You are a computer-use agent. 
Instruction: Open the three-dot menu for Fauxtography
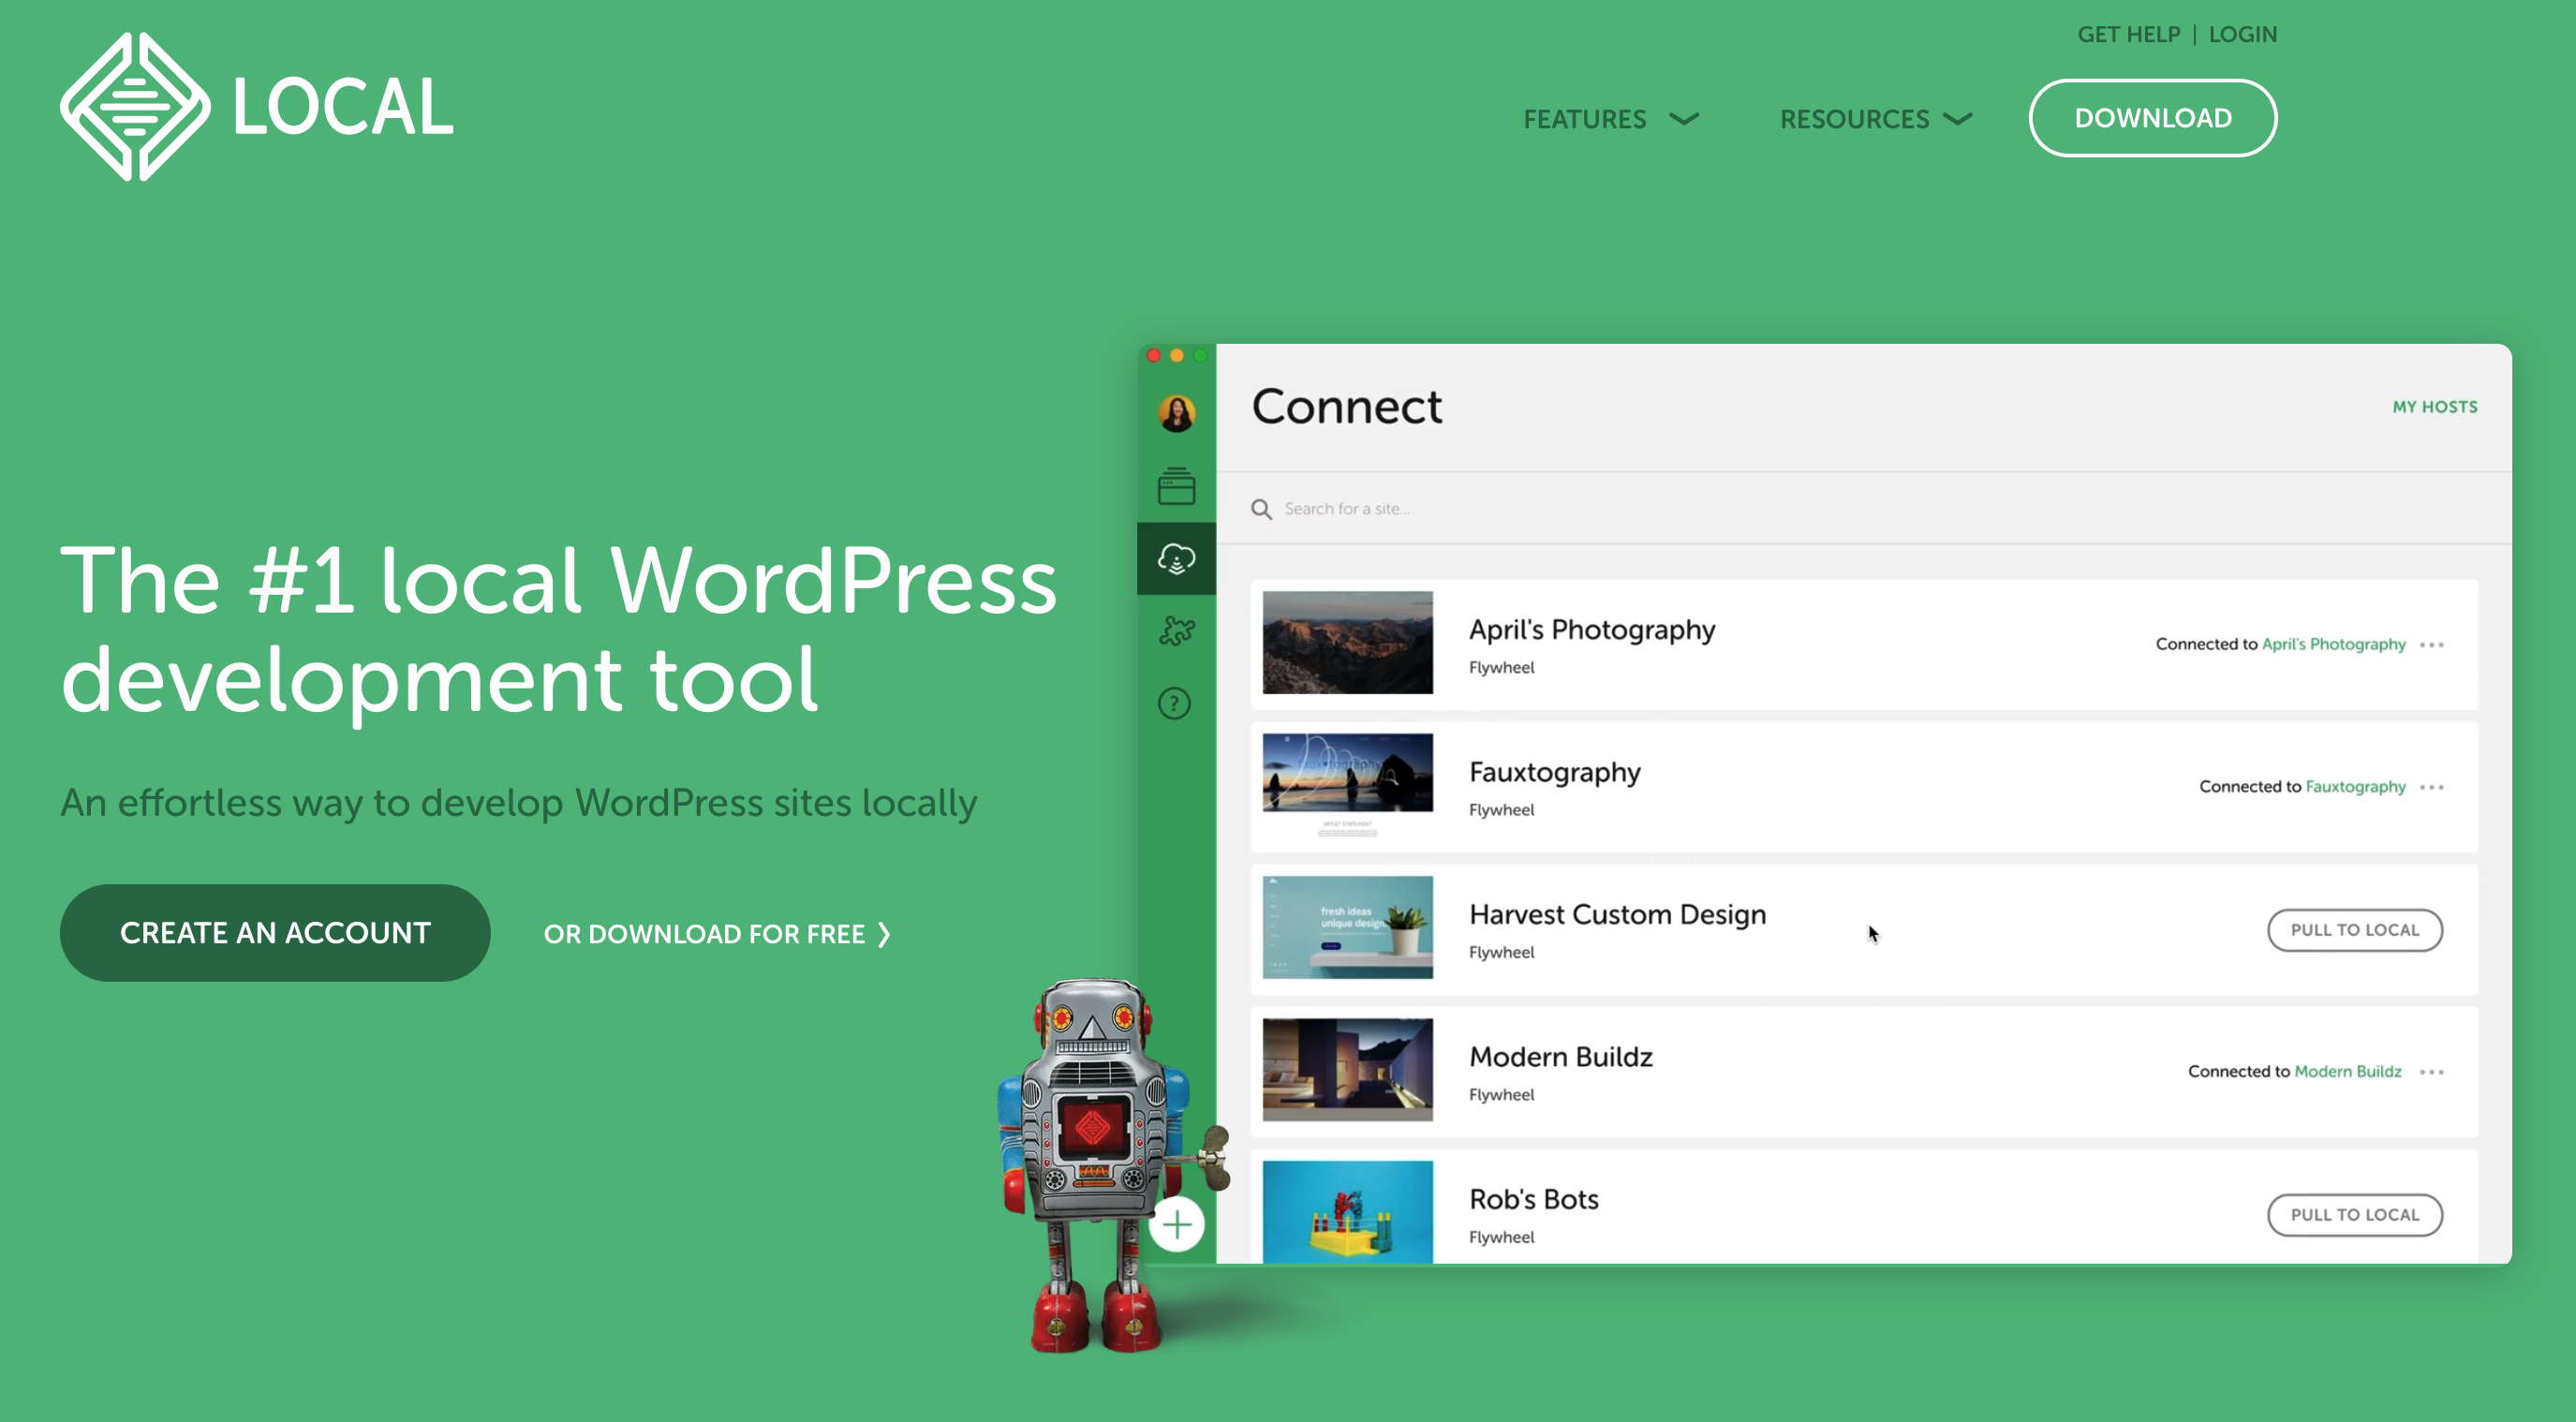coord(2432,787)
